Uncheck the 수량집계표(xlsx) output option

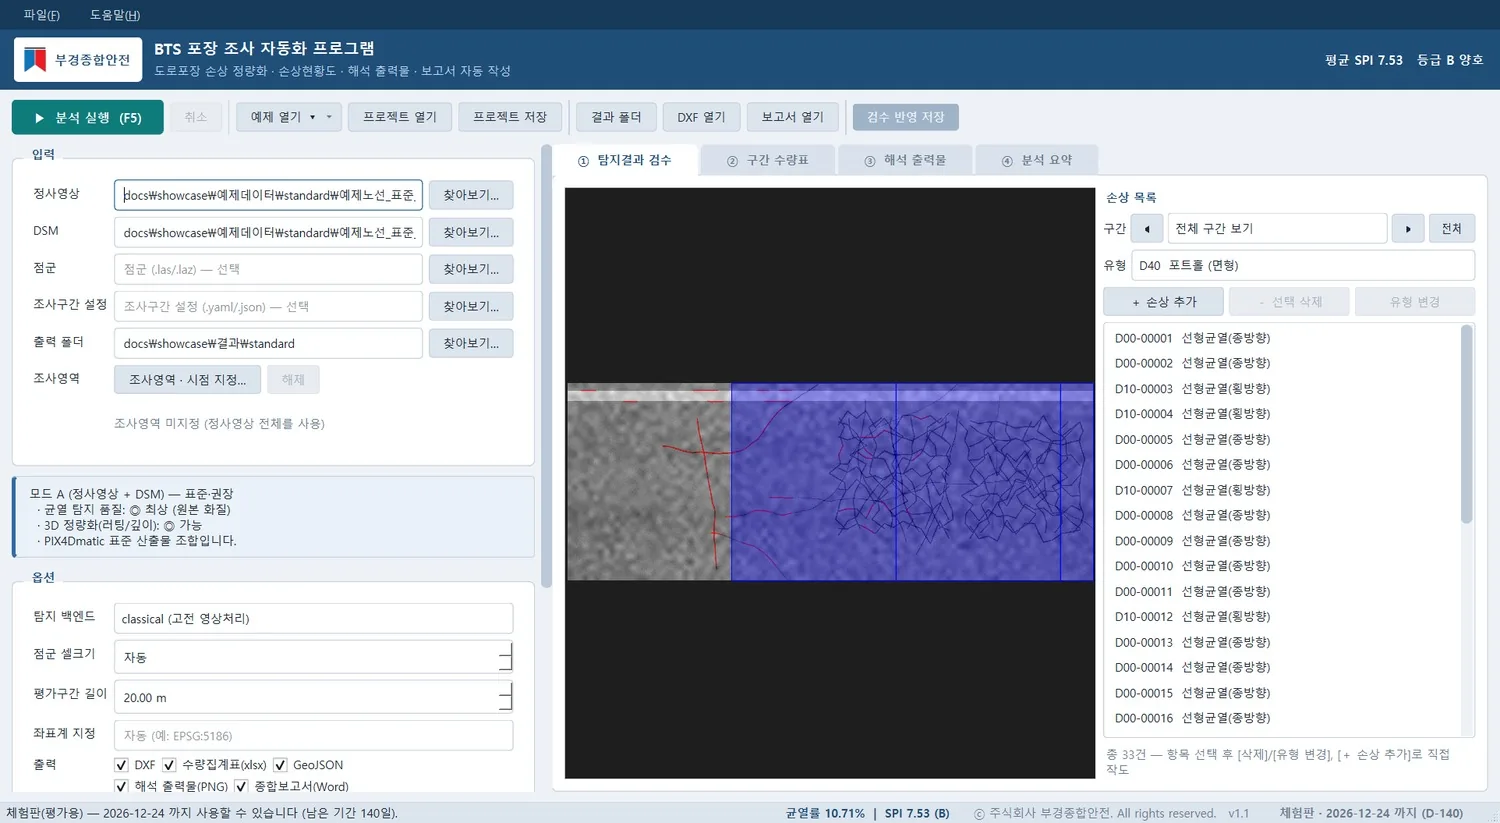click(x=169, y=765)
